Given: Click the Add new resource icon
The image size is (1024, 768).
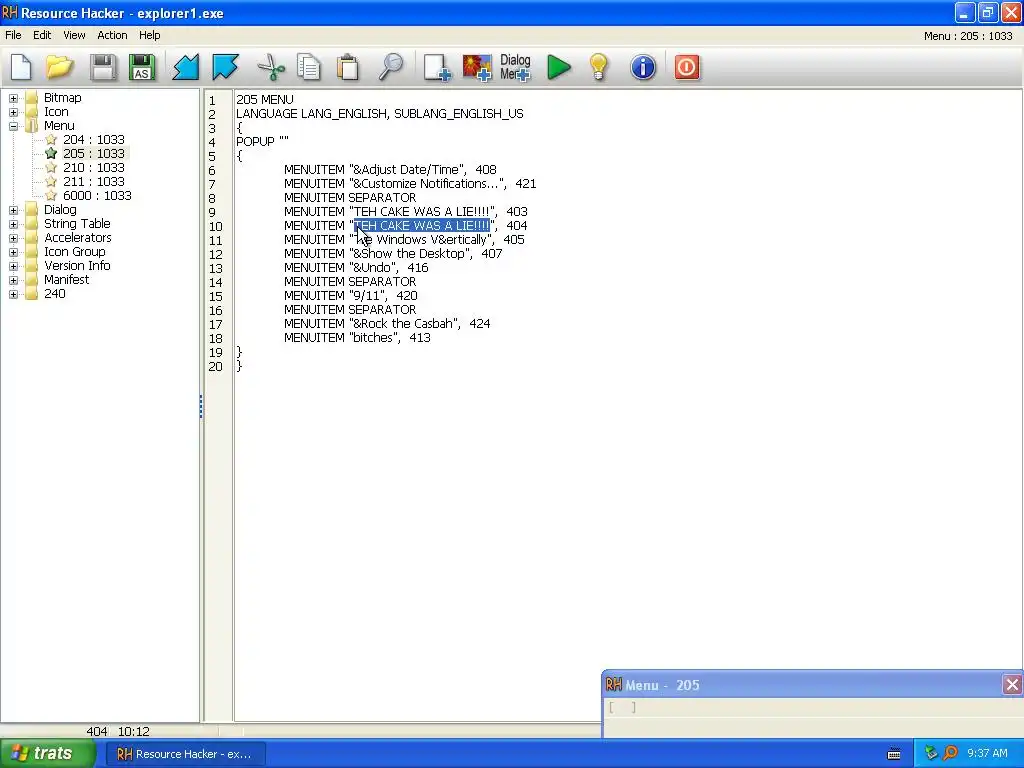Looking at the screenshot, I should pyautogui.click(x=437, y=67).
